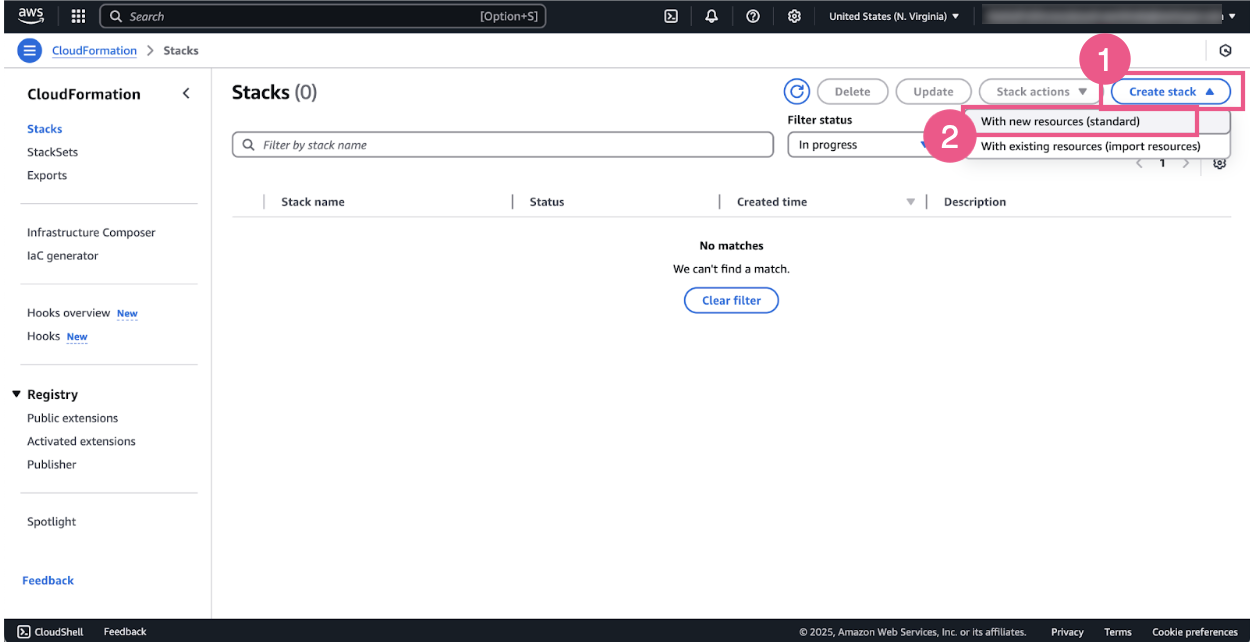Viewport: 1250px width, 642px height.
Task: Click the CloudShell icon in the footer
Action: [x=24, y=632]
